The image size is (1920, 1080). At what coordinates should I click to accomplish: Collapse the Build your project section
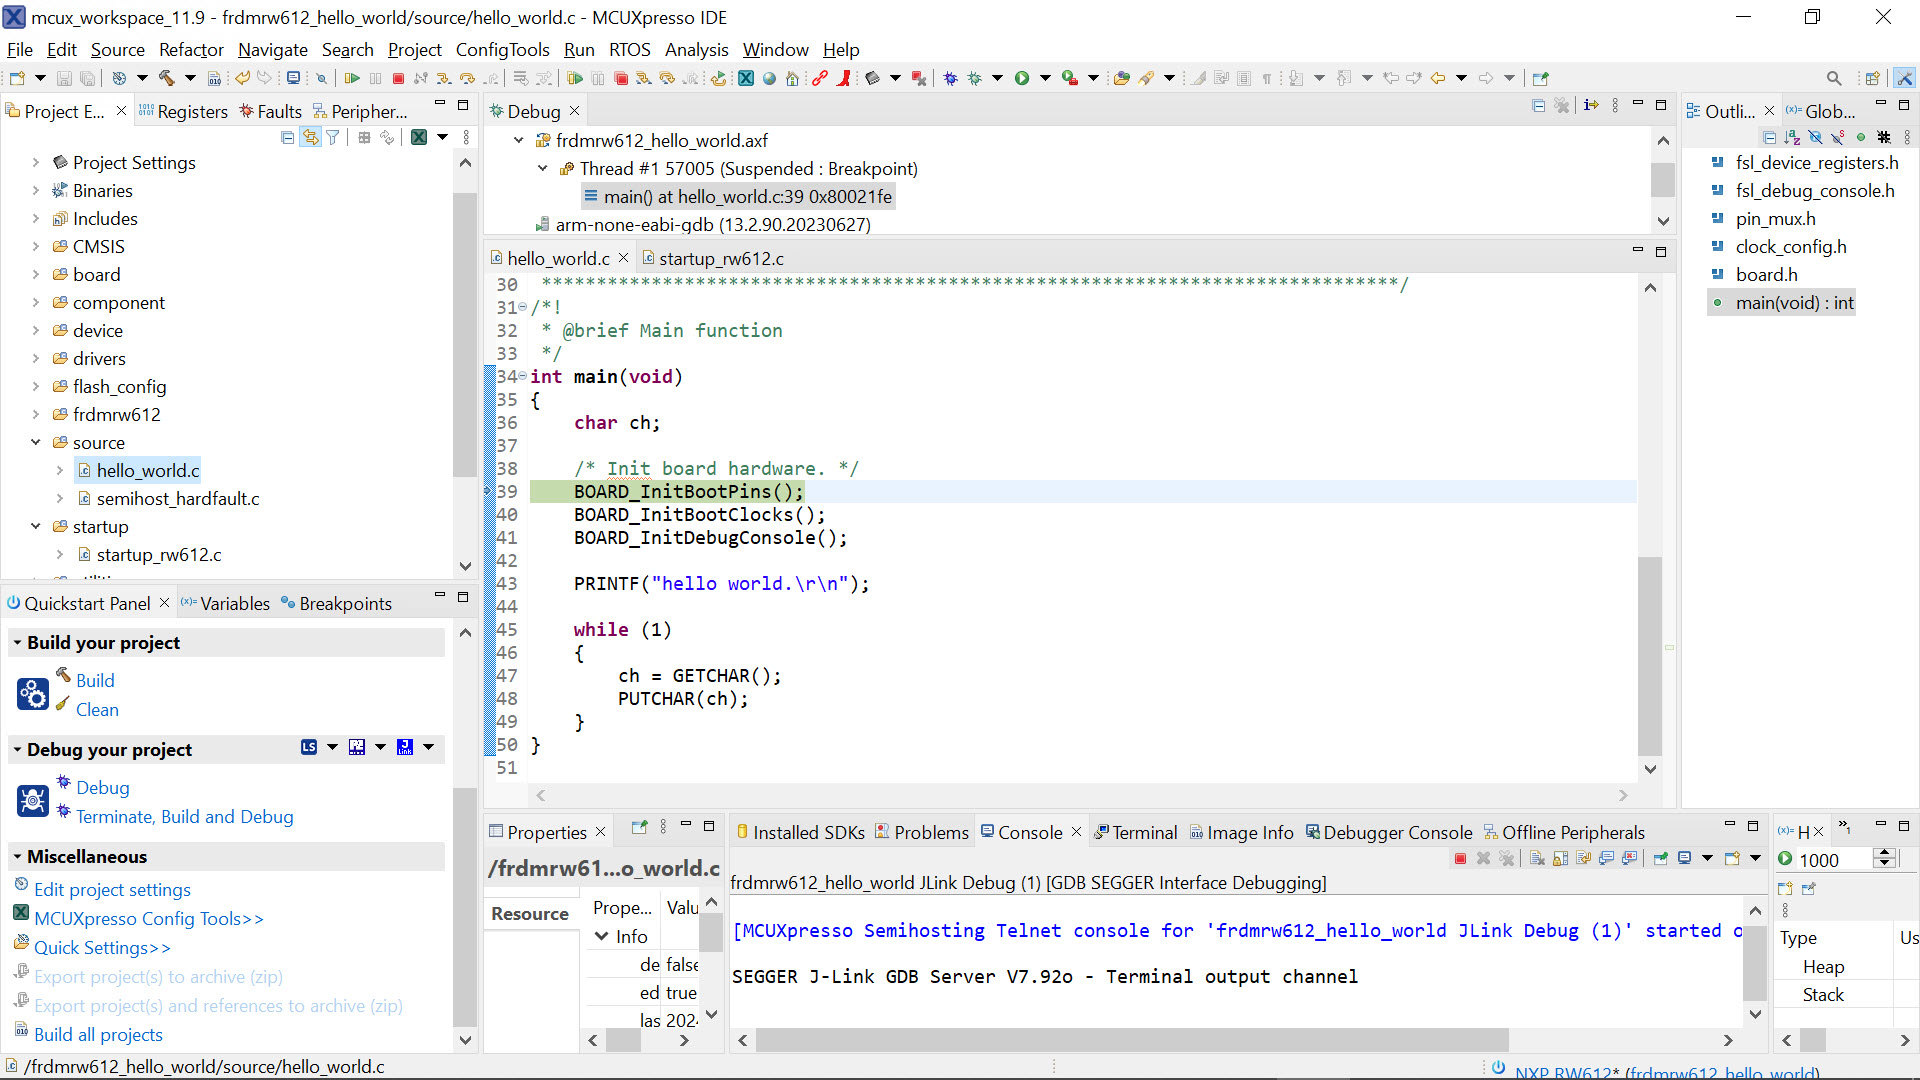point(17,643)
